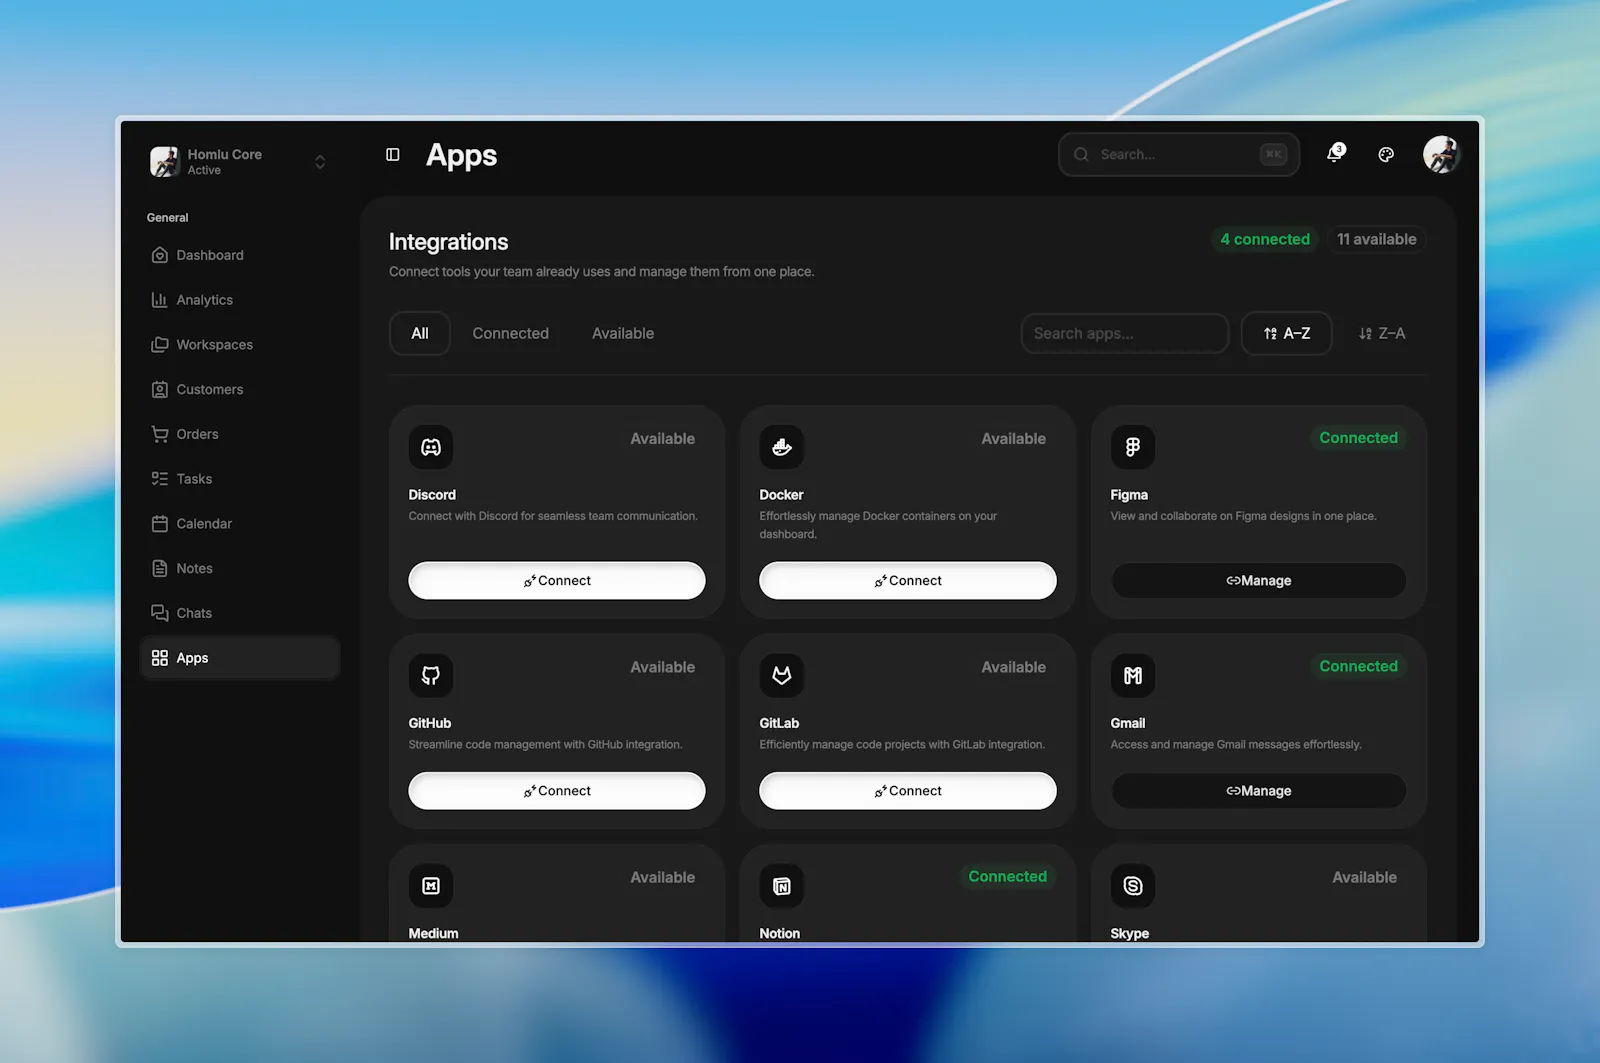
Task: Click the Notion app icon
Action: point(782,886)
